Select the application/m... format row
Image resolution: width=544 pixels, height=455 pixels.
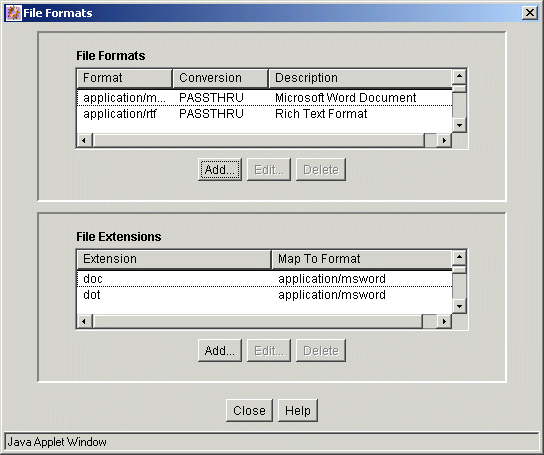(x=264, y=98)
